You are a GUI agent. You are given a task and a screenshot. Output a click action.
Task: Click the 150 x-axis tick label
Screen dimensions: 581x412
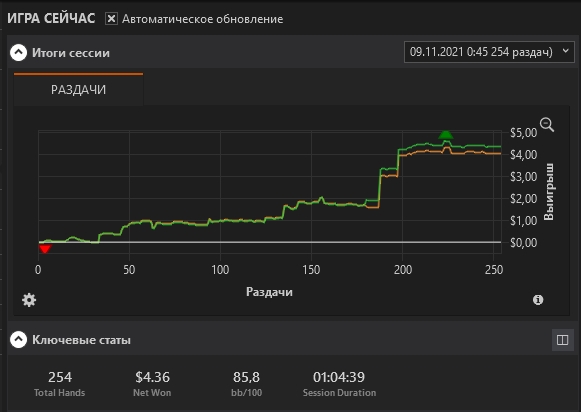point(311,270)
